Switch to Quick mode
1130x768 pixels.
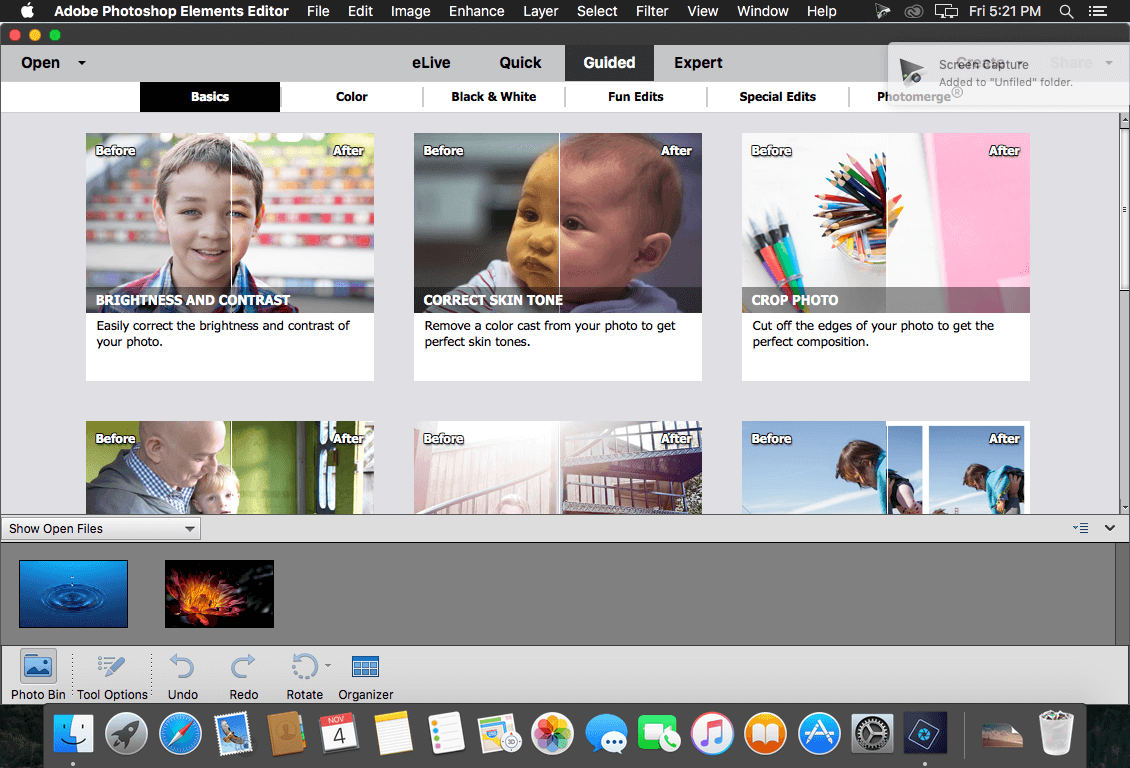520,63
